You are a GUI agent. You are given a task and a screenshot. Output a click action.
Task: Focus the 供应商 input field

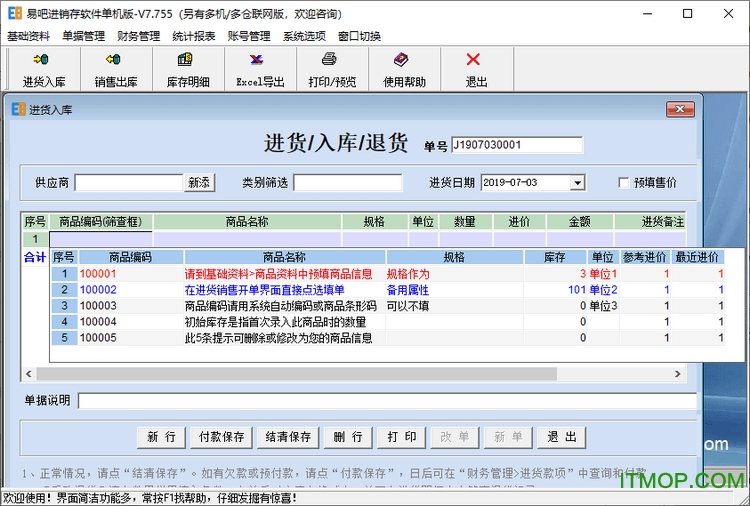click(129, 183)
